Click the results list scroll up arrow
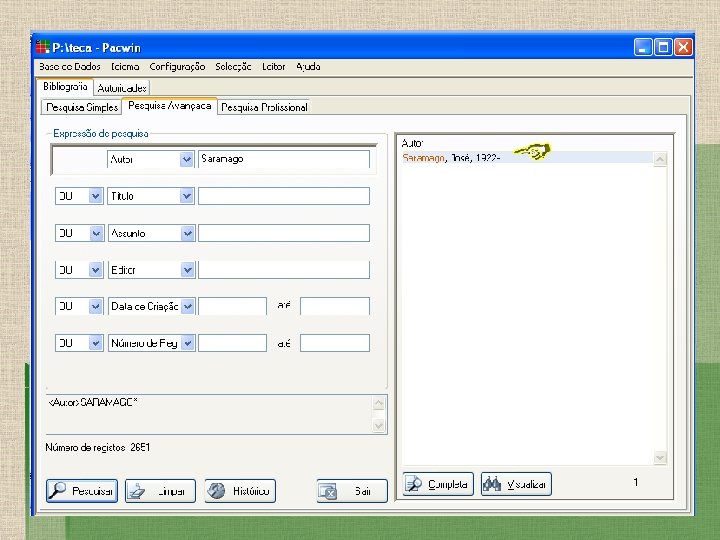The width and height of the screenshot is (720, 540). coord(660,160)
